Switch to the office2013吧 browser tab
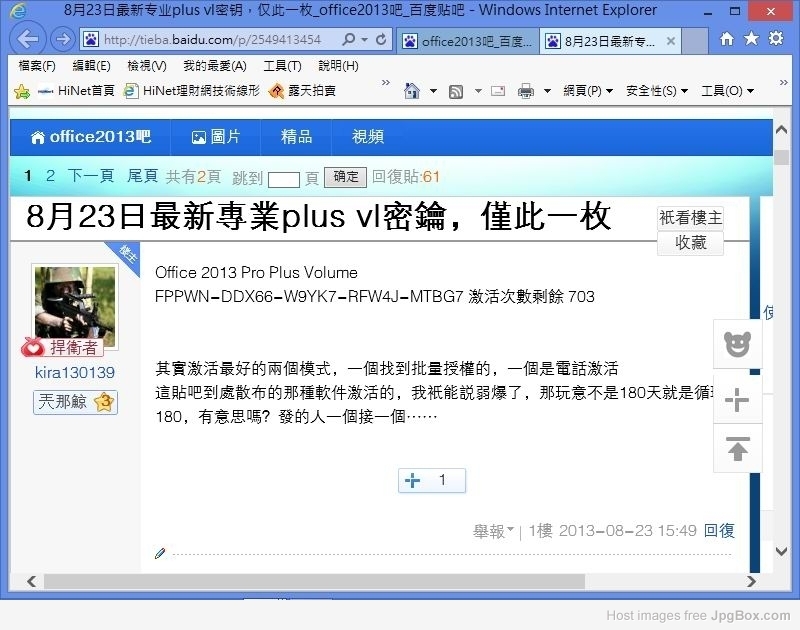The width and height of the screenshot is (800, 630). point(467,41)
